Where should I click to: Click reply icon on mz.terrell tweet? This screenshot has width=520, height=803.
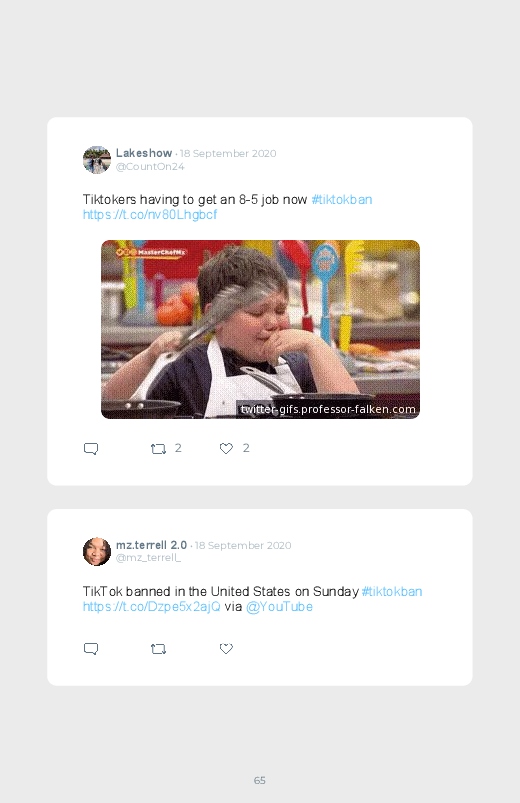pos(91,649)
